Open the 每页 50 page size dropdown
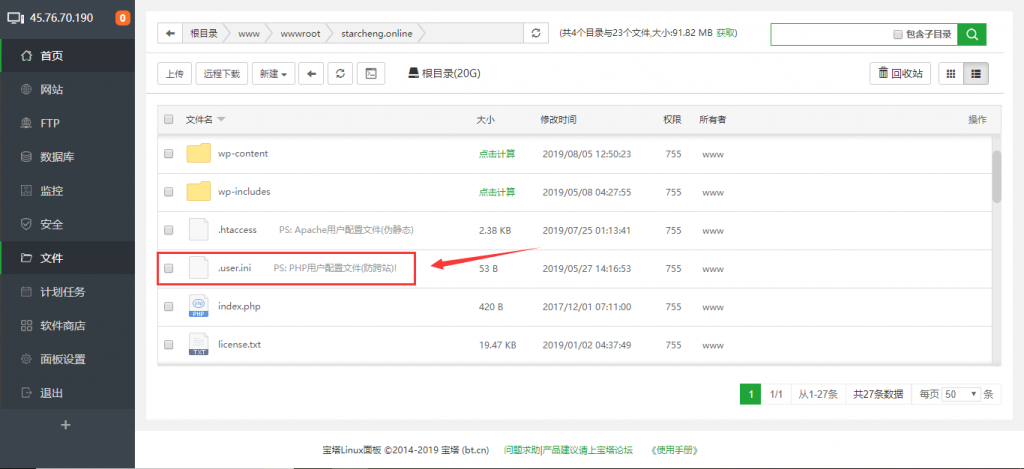This screenshot has height=469, width=1024. [x=963, y=394]
